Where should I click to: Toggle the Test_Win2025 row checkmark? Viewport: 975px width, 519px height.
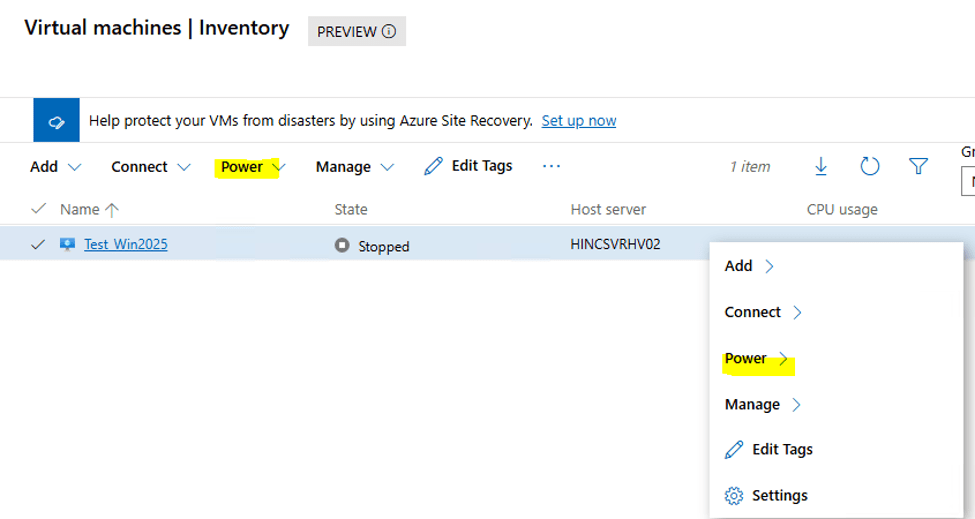(x=38, y=244)
